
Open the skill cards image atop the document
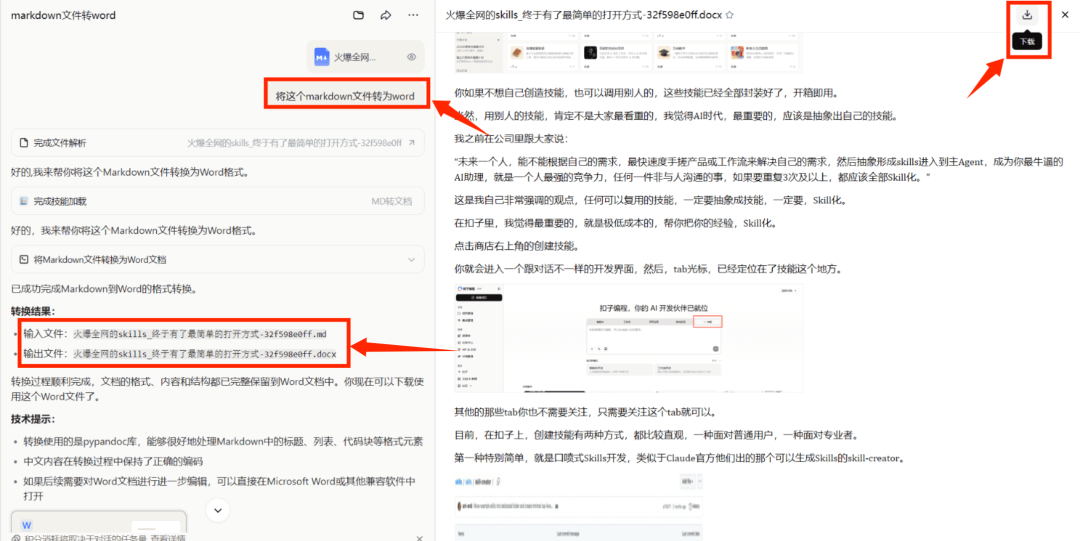(628, 51)
